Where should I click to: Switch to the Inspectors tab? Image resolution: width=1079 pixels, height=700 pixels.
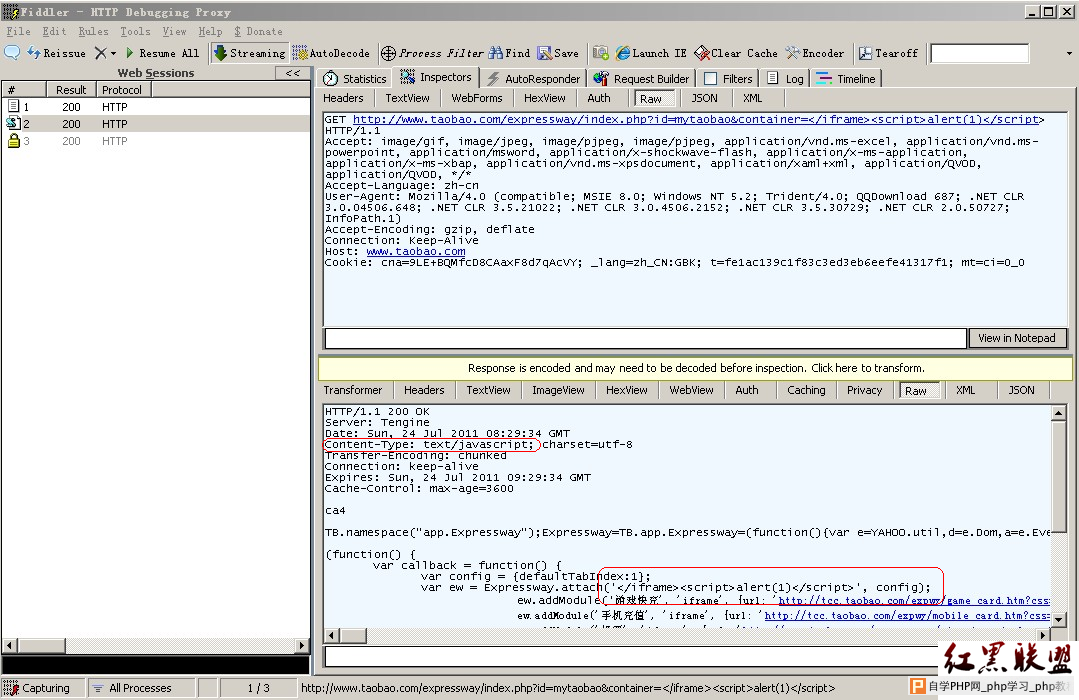(x=436, y=77)
